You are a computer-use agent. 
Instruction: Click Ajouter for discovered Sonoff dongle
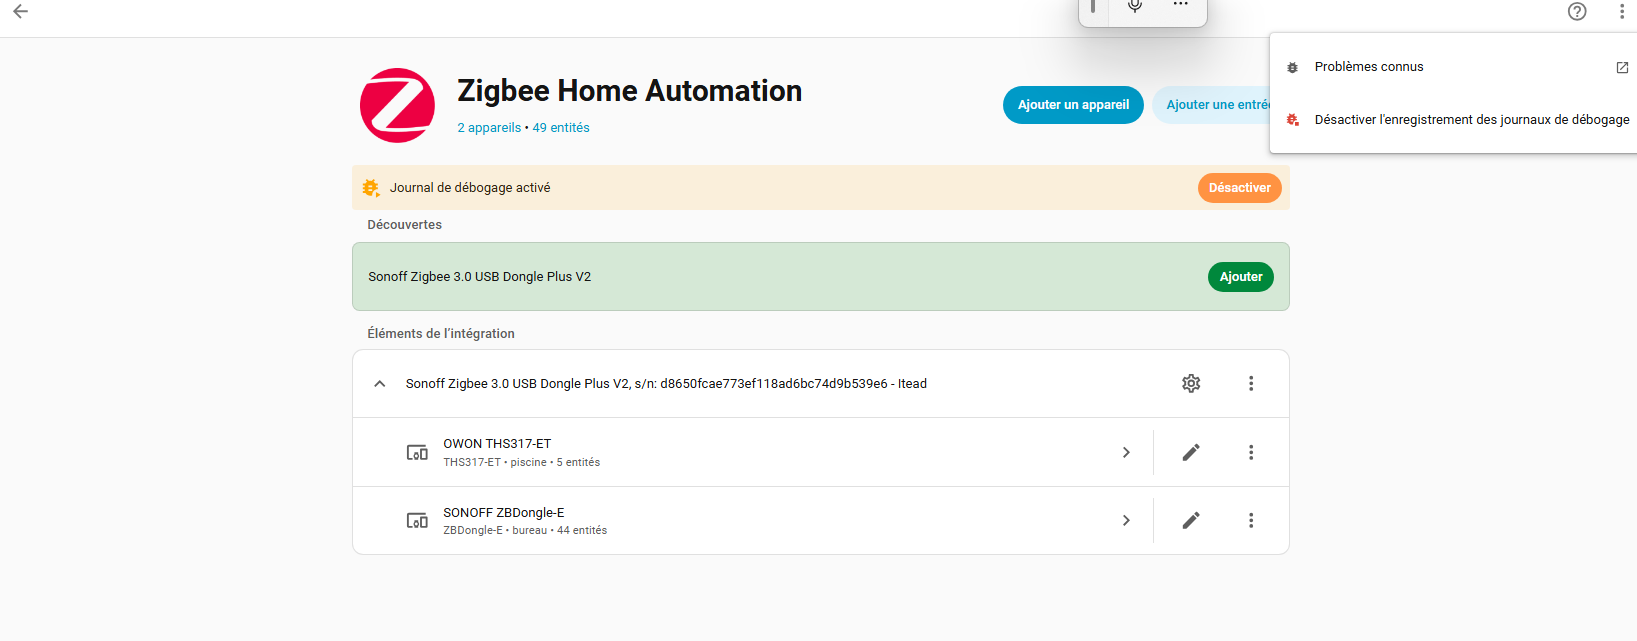point(1240,277)
